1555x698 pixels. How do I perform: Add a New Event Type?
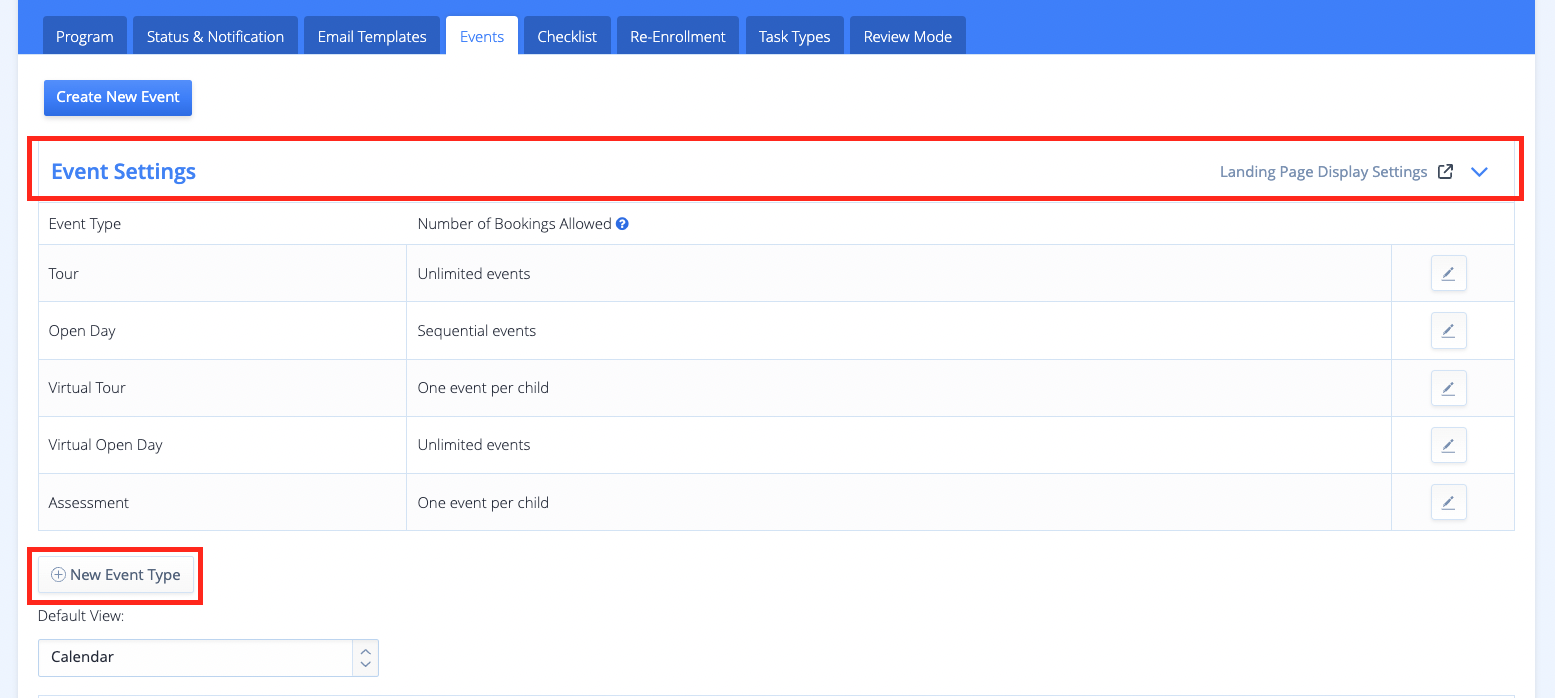pos(116,575)
